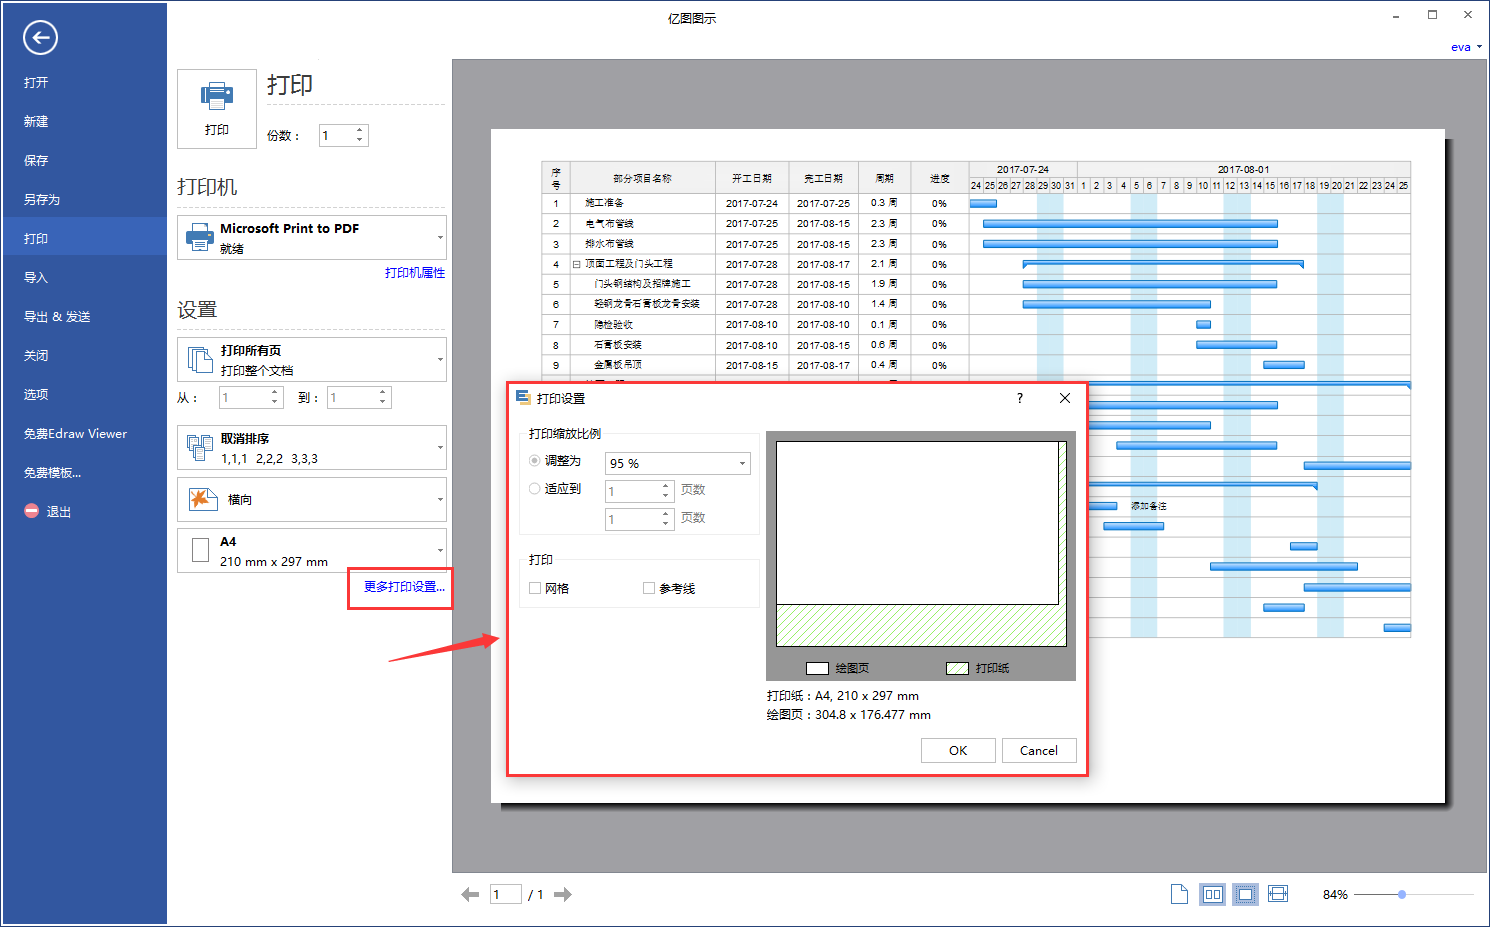Go to previous page arrow
Viewport: 1490px width, 927px height.
(470, 894)
